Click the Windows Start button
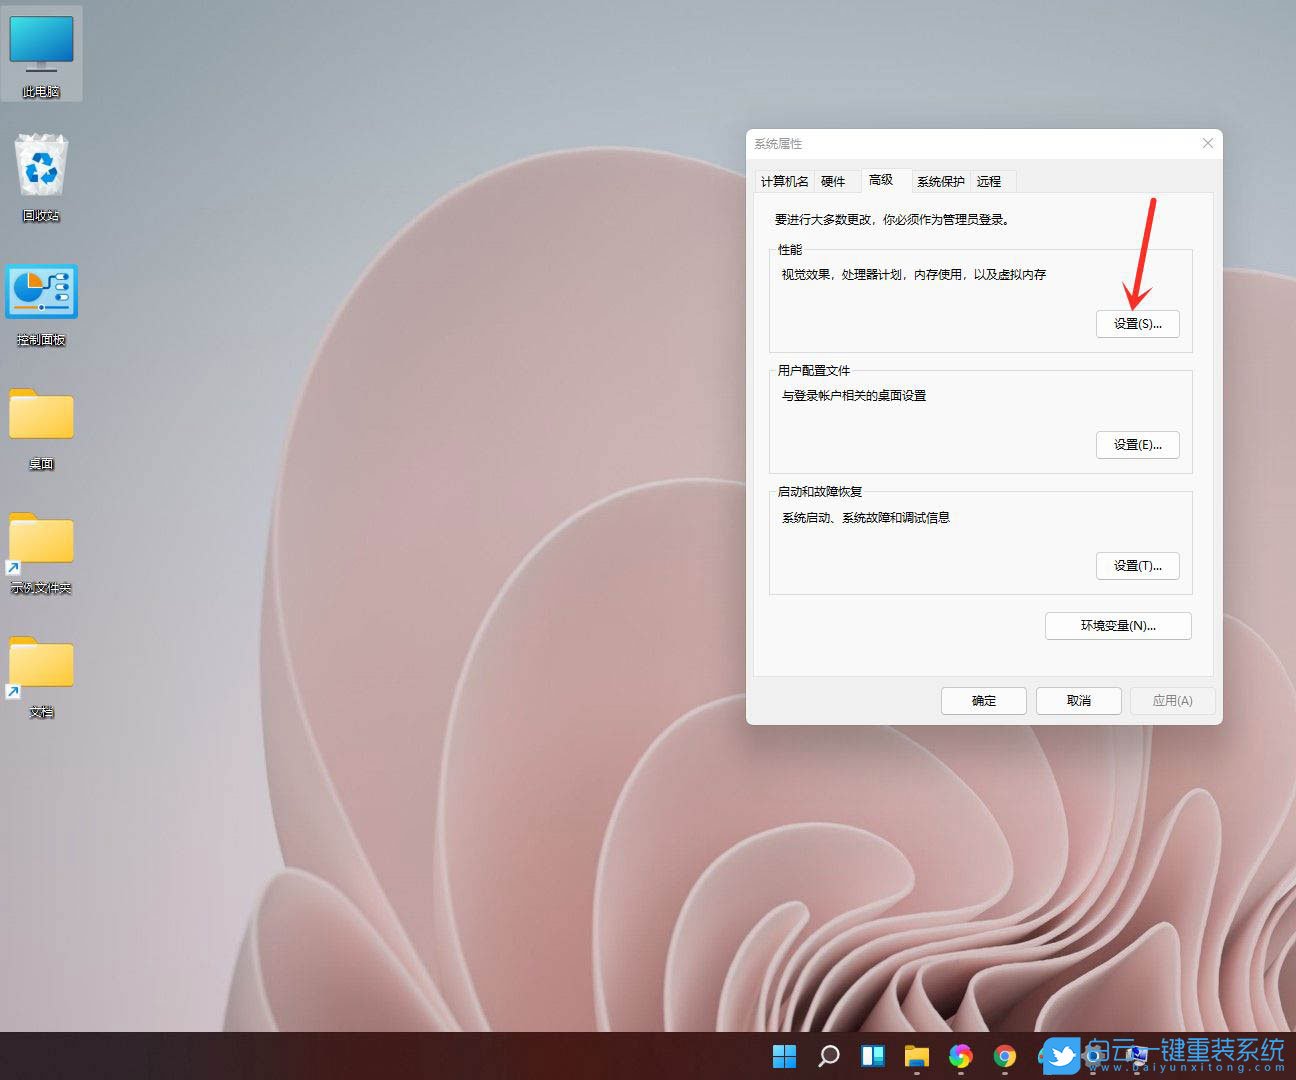Viewport: 1296px width, 1080px height. point(784,1055)
